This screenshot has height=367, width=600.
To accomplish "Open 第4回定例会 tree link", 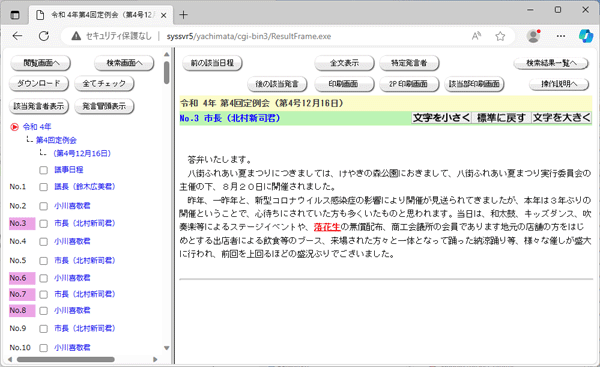I will pyautogui.click(x=56, y=140).
